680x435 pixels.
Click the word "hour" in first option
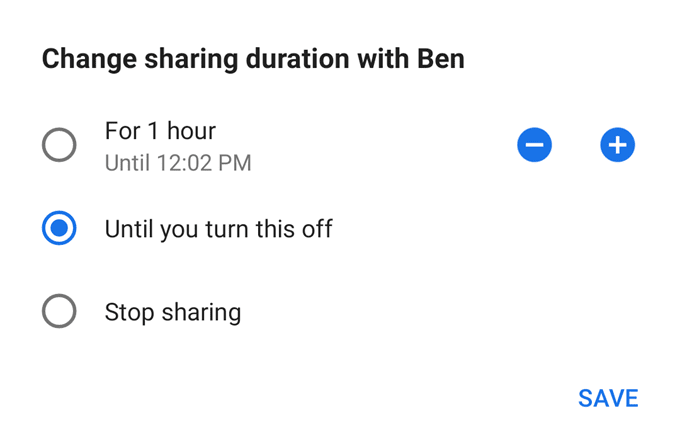188,131
